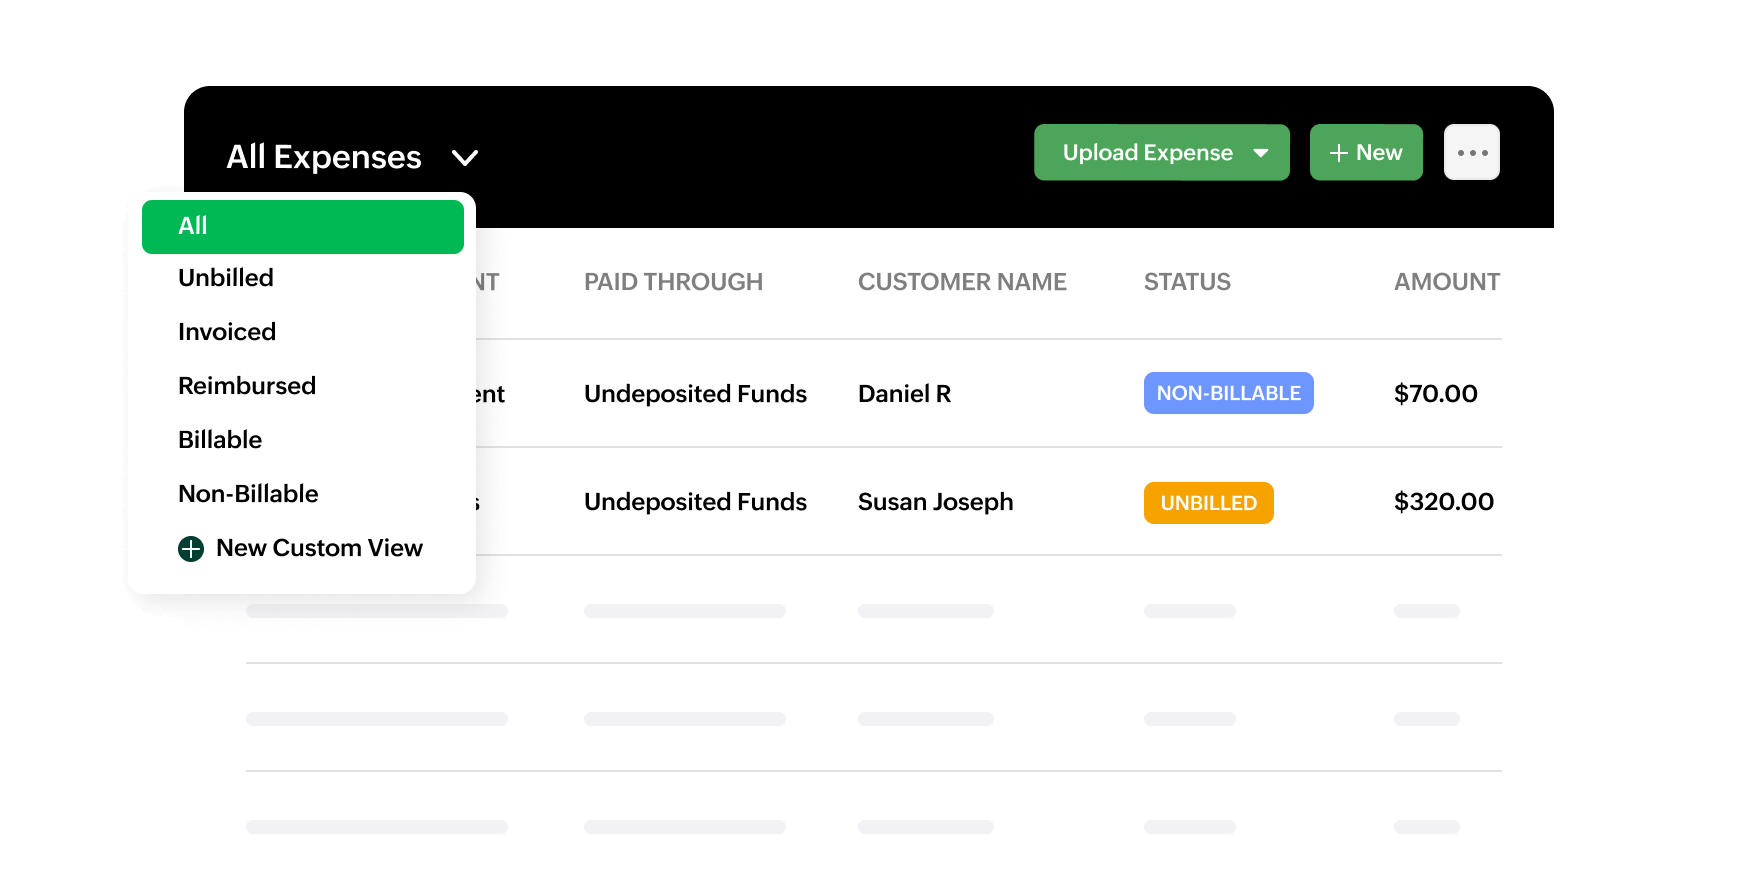
Task: Open New Custom View
Action: pos(319,548)
